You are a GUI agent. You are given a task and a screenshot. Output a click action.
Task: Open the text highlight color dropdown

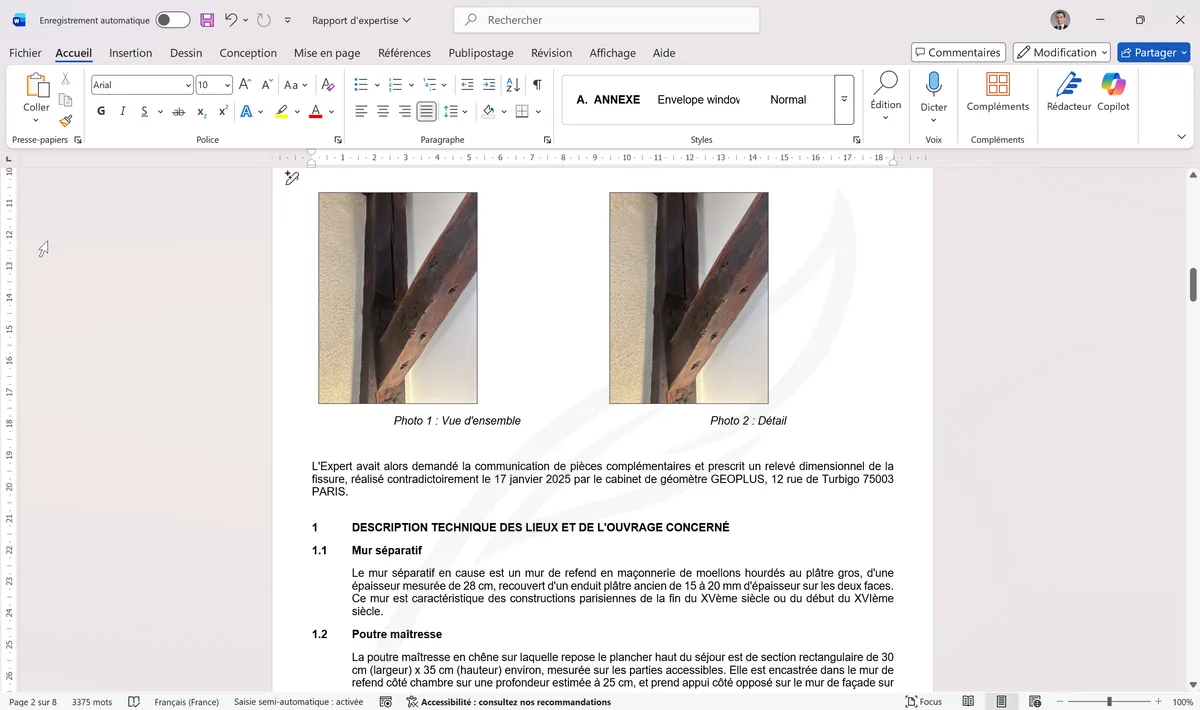(297, 110)
